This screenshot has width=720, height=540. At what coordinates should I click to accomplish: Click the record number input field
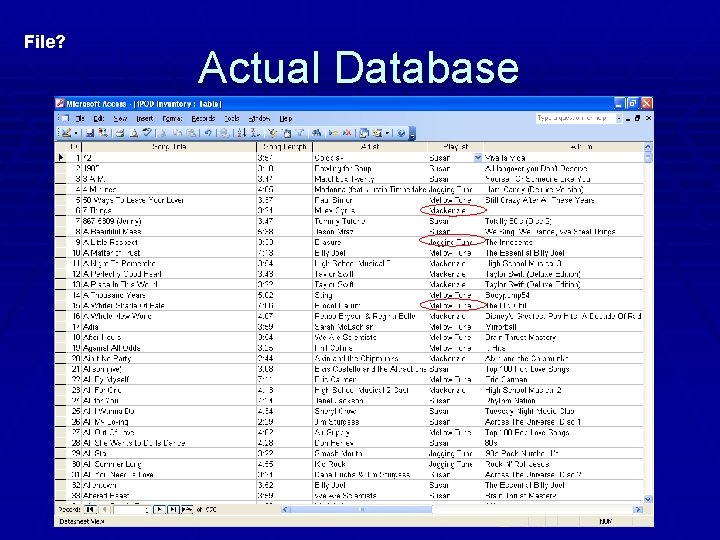pos(131,510)
